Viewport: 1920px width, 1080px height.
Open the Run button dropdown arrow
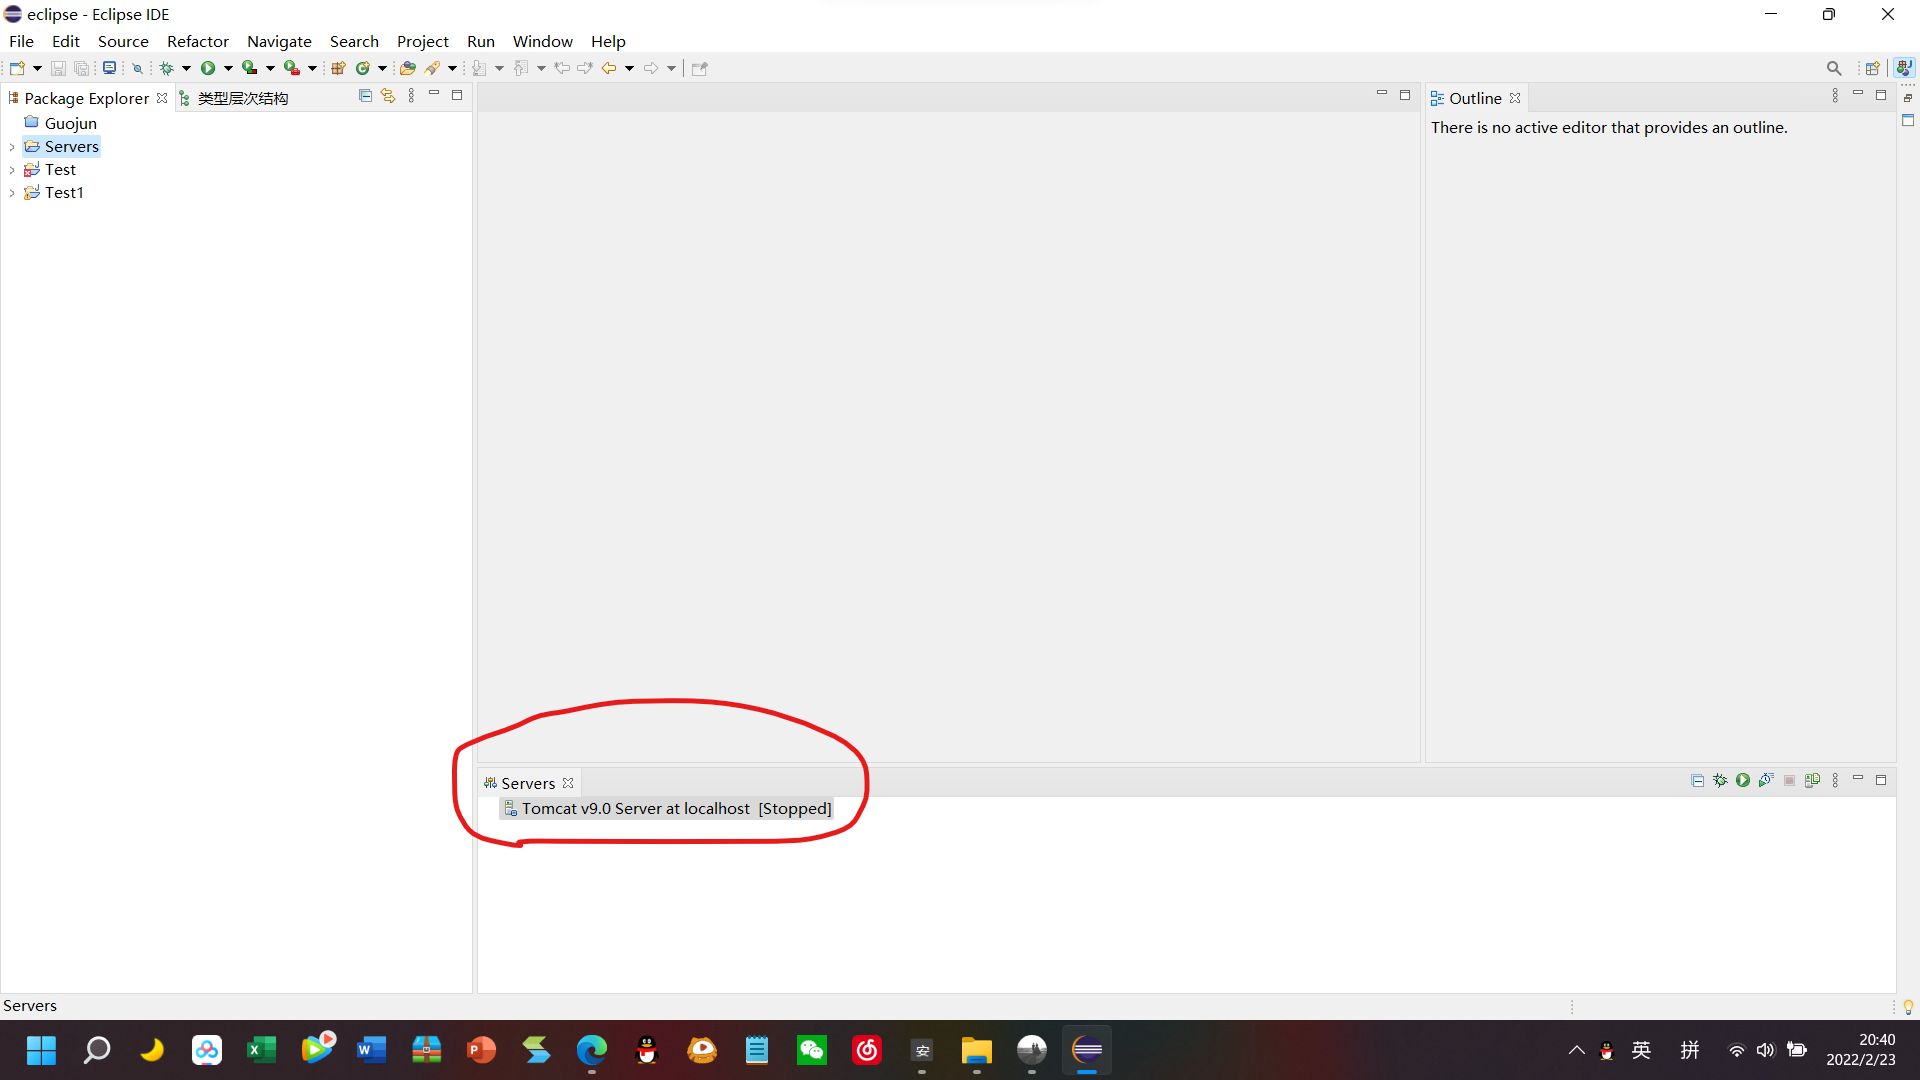[228, 68]
